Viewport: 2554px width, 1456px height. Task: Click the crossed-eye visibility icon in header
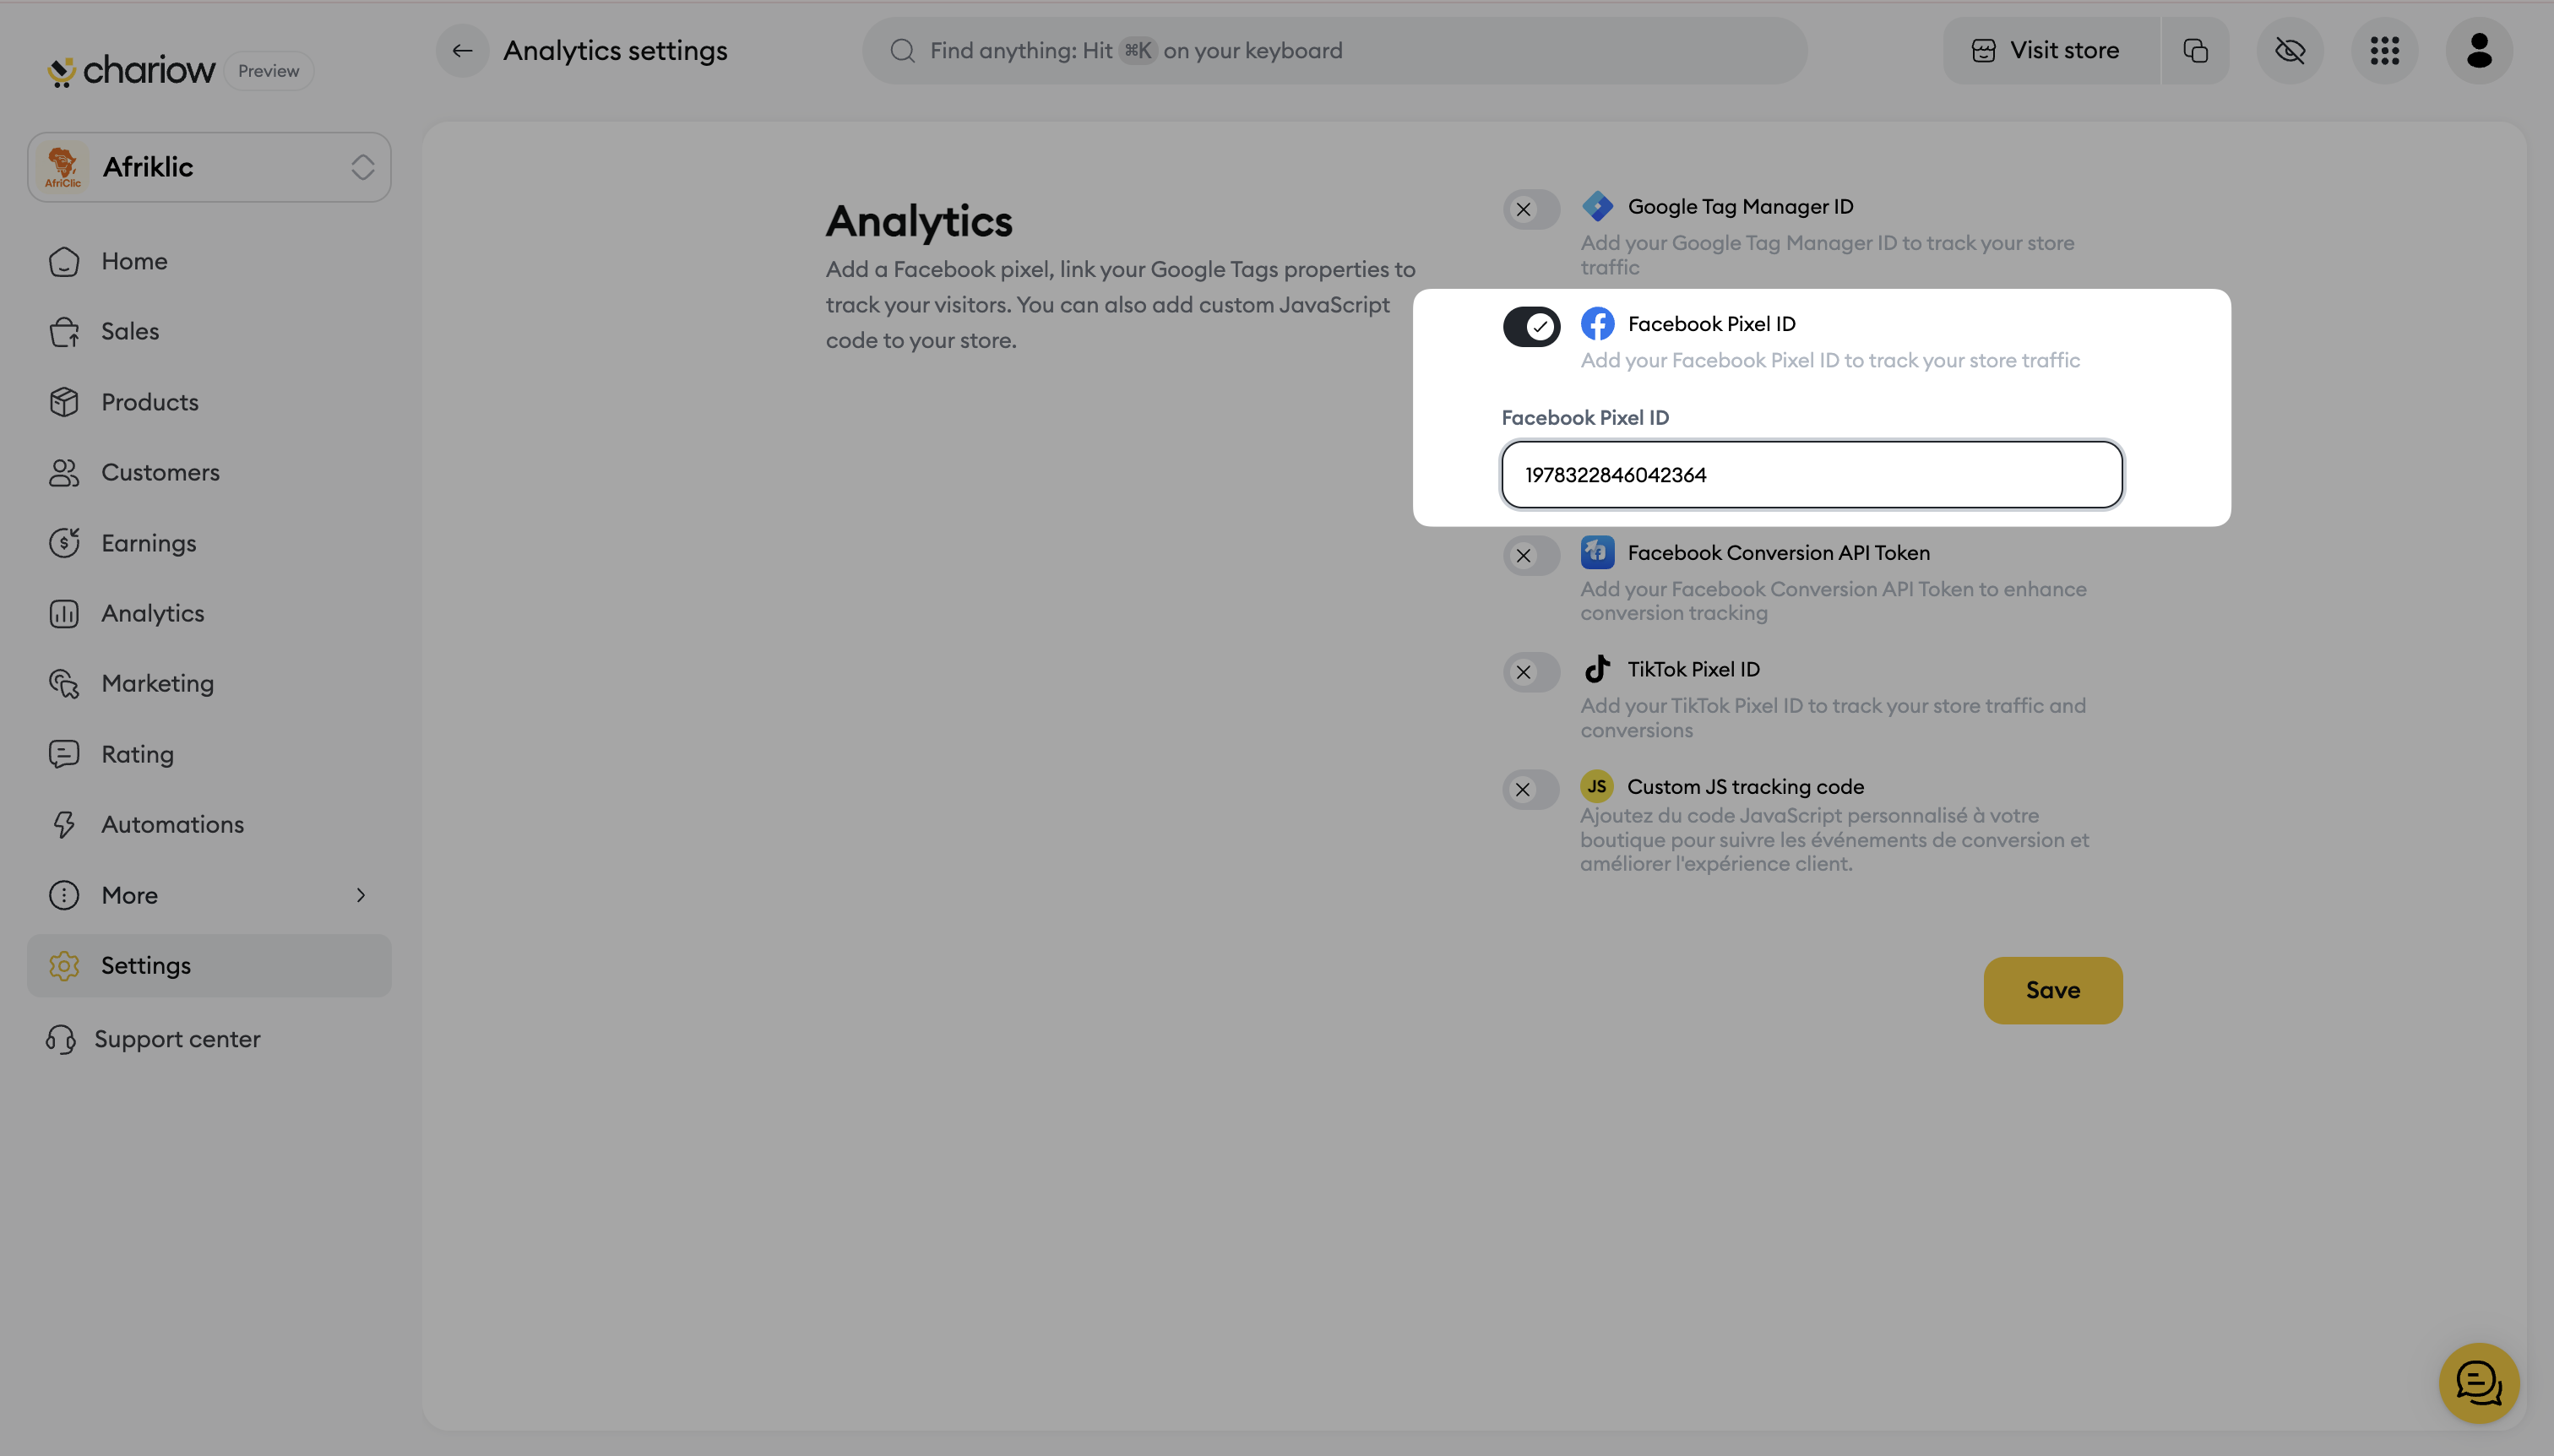2289,51
